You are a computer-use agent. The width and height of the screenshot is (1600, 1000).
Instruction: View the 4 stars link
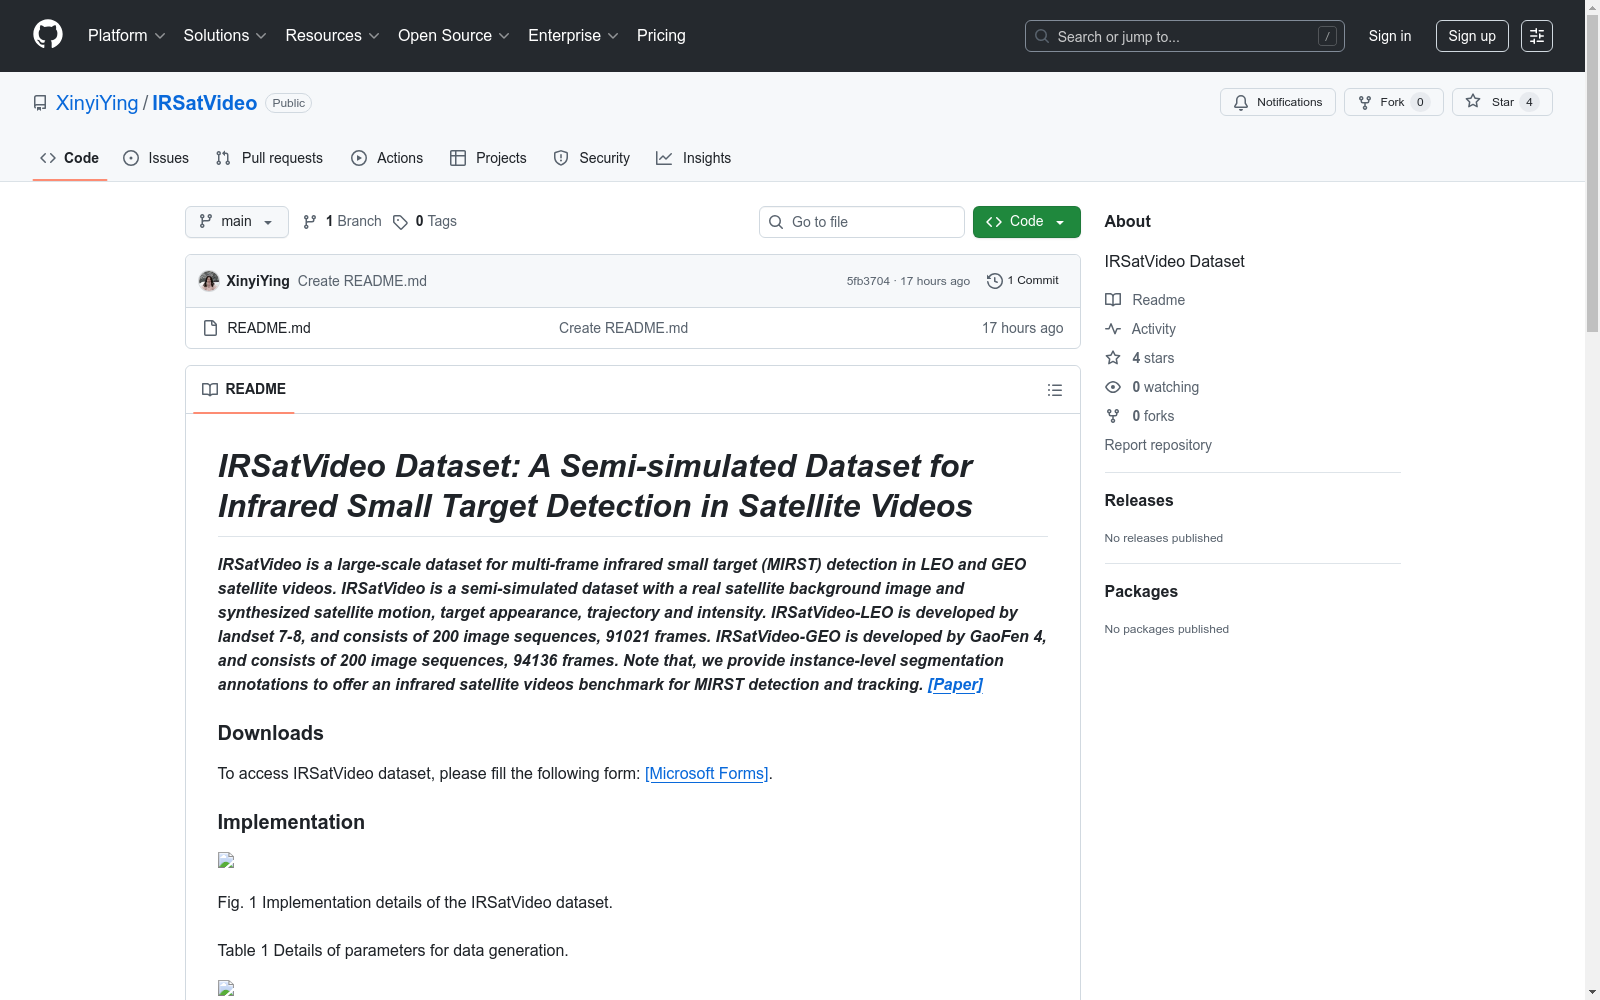pyautogui.click(x=1140, y=358)
